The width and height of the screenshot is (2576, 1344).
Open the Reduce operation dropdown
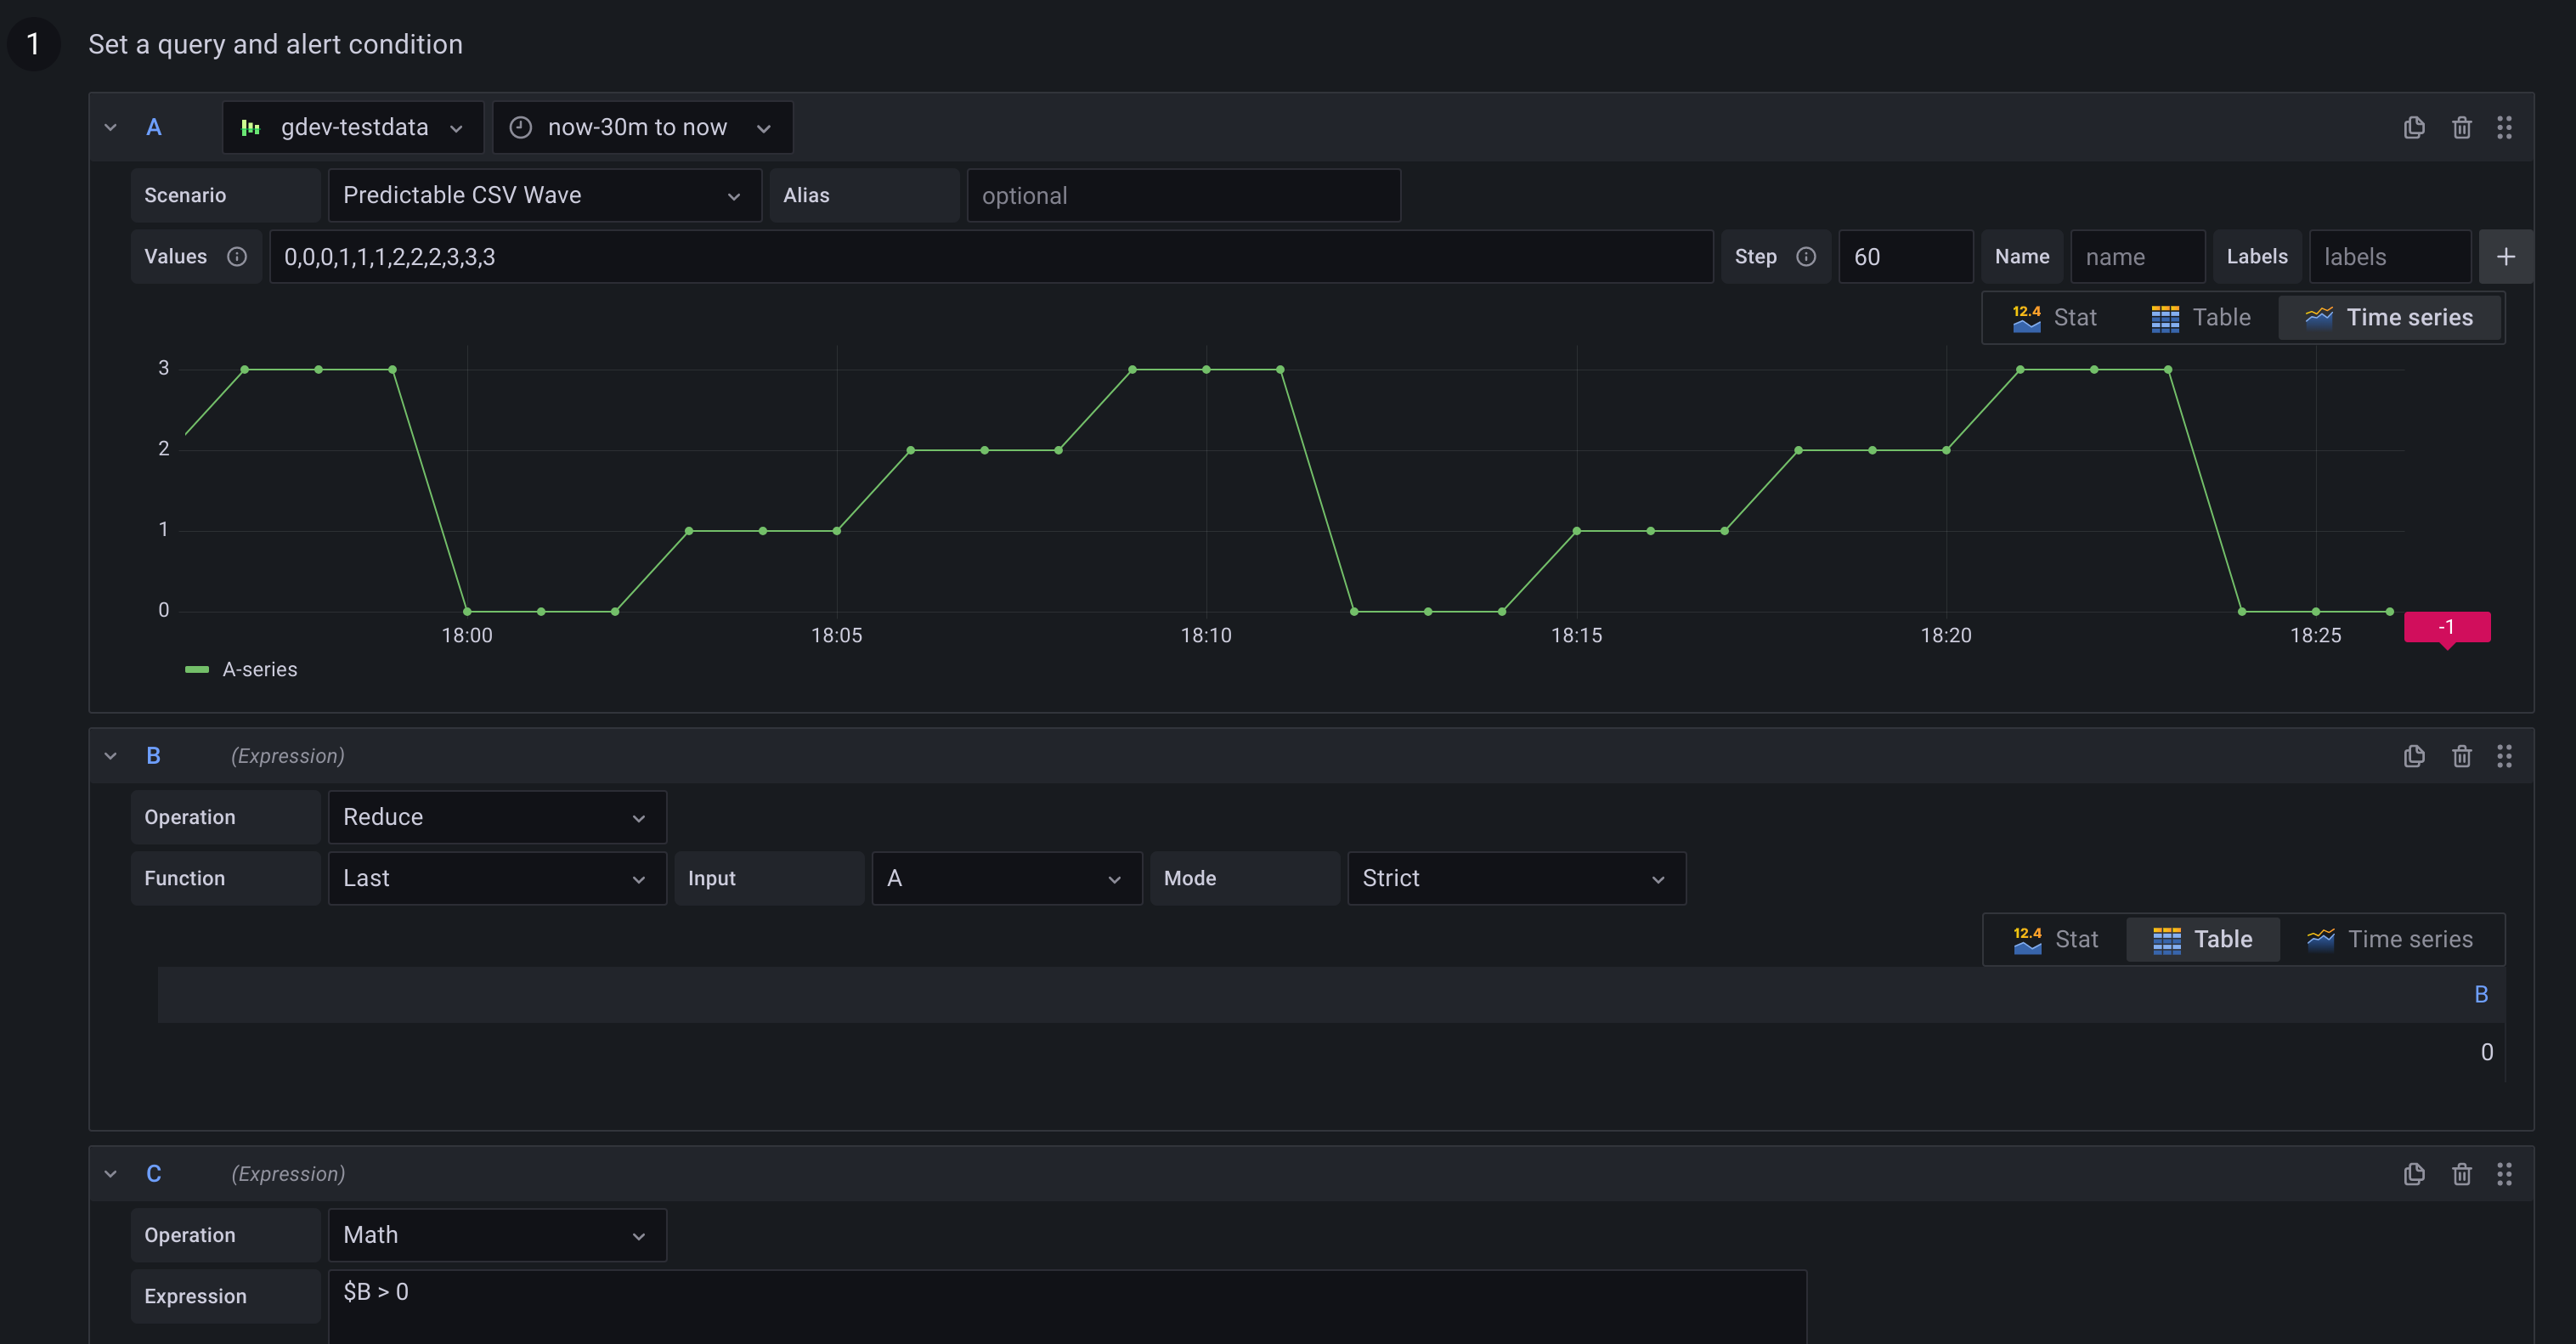[x=497, y=817]
